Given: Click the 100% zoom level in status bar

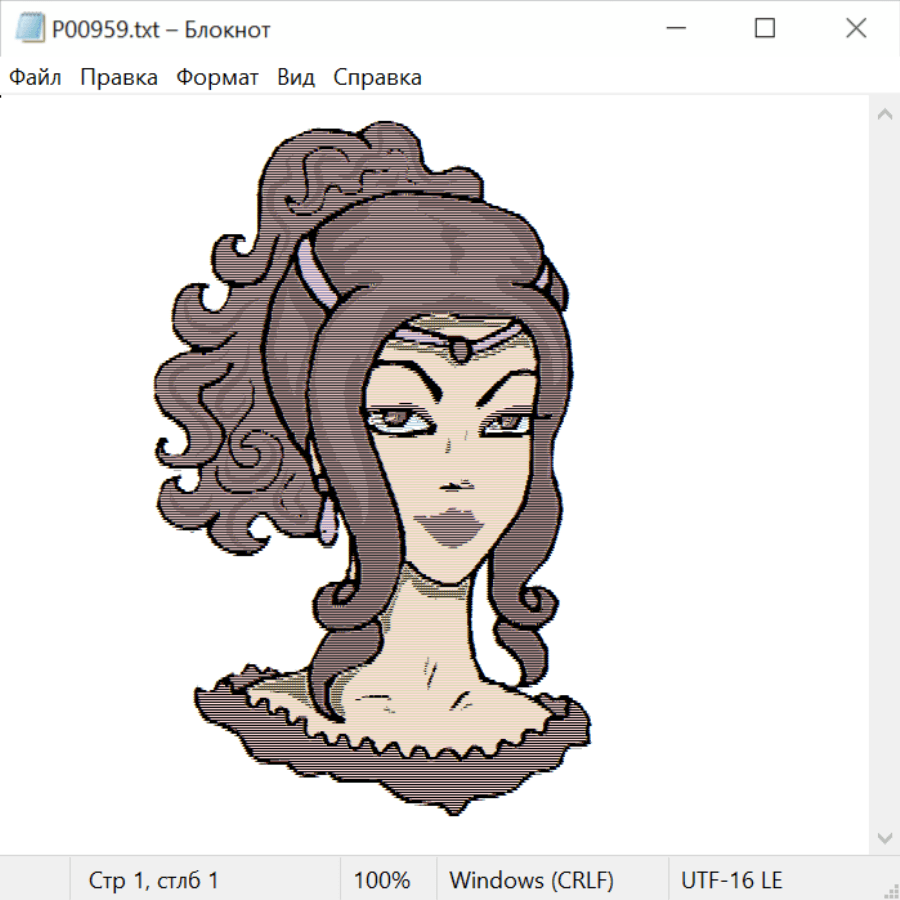Looking at the screenshot, I should point(382,880).
